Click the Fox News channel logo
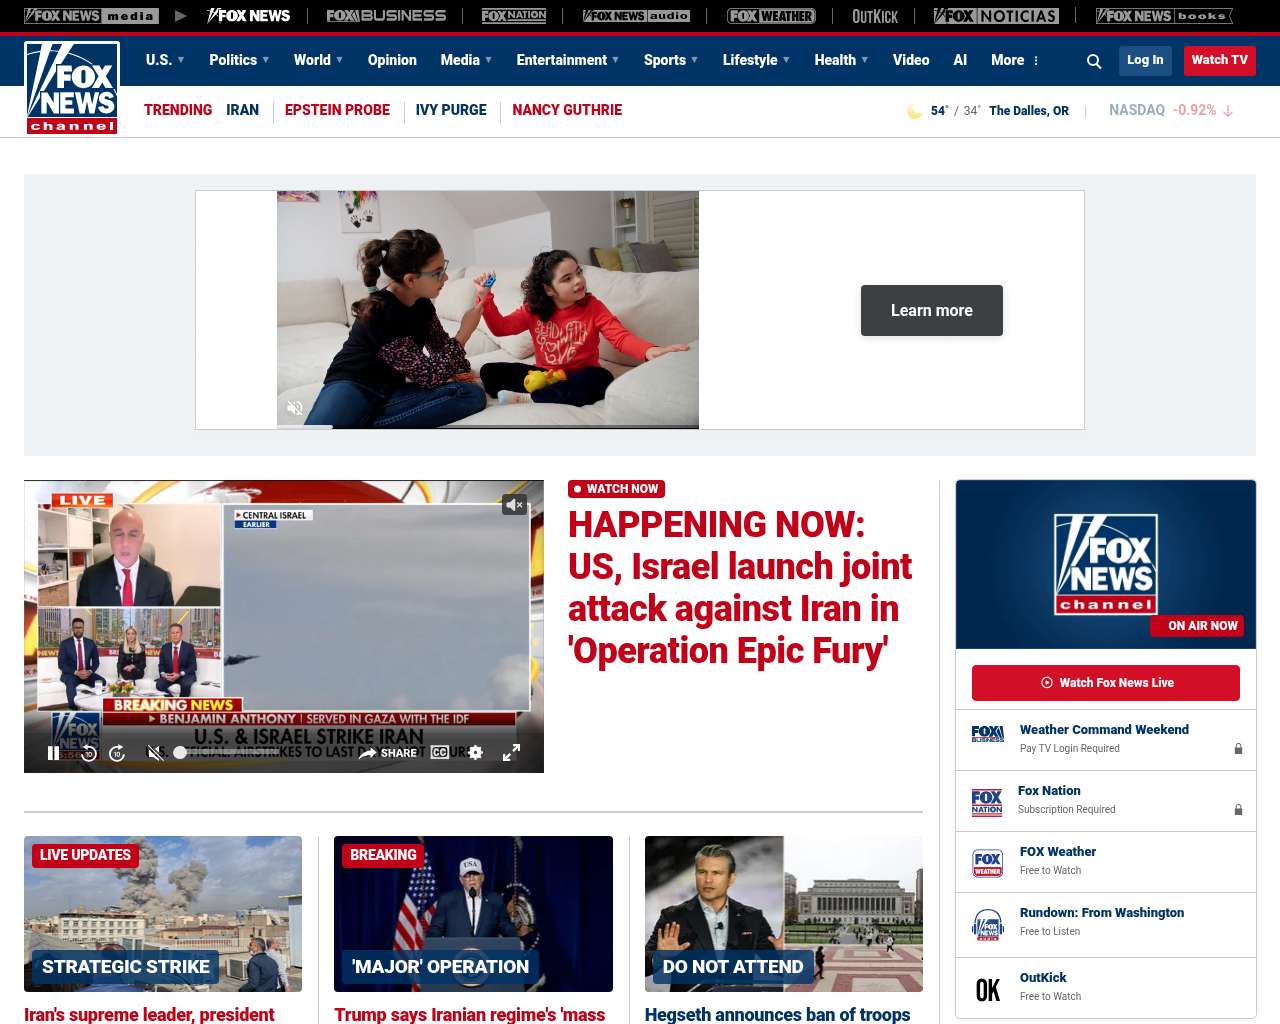Viewport: 1280px width, 1024px height. click(x=72, y=88)
